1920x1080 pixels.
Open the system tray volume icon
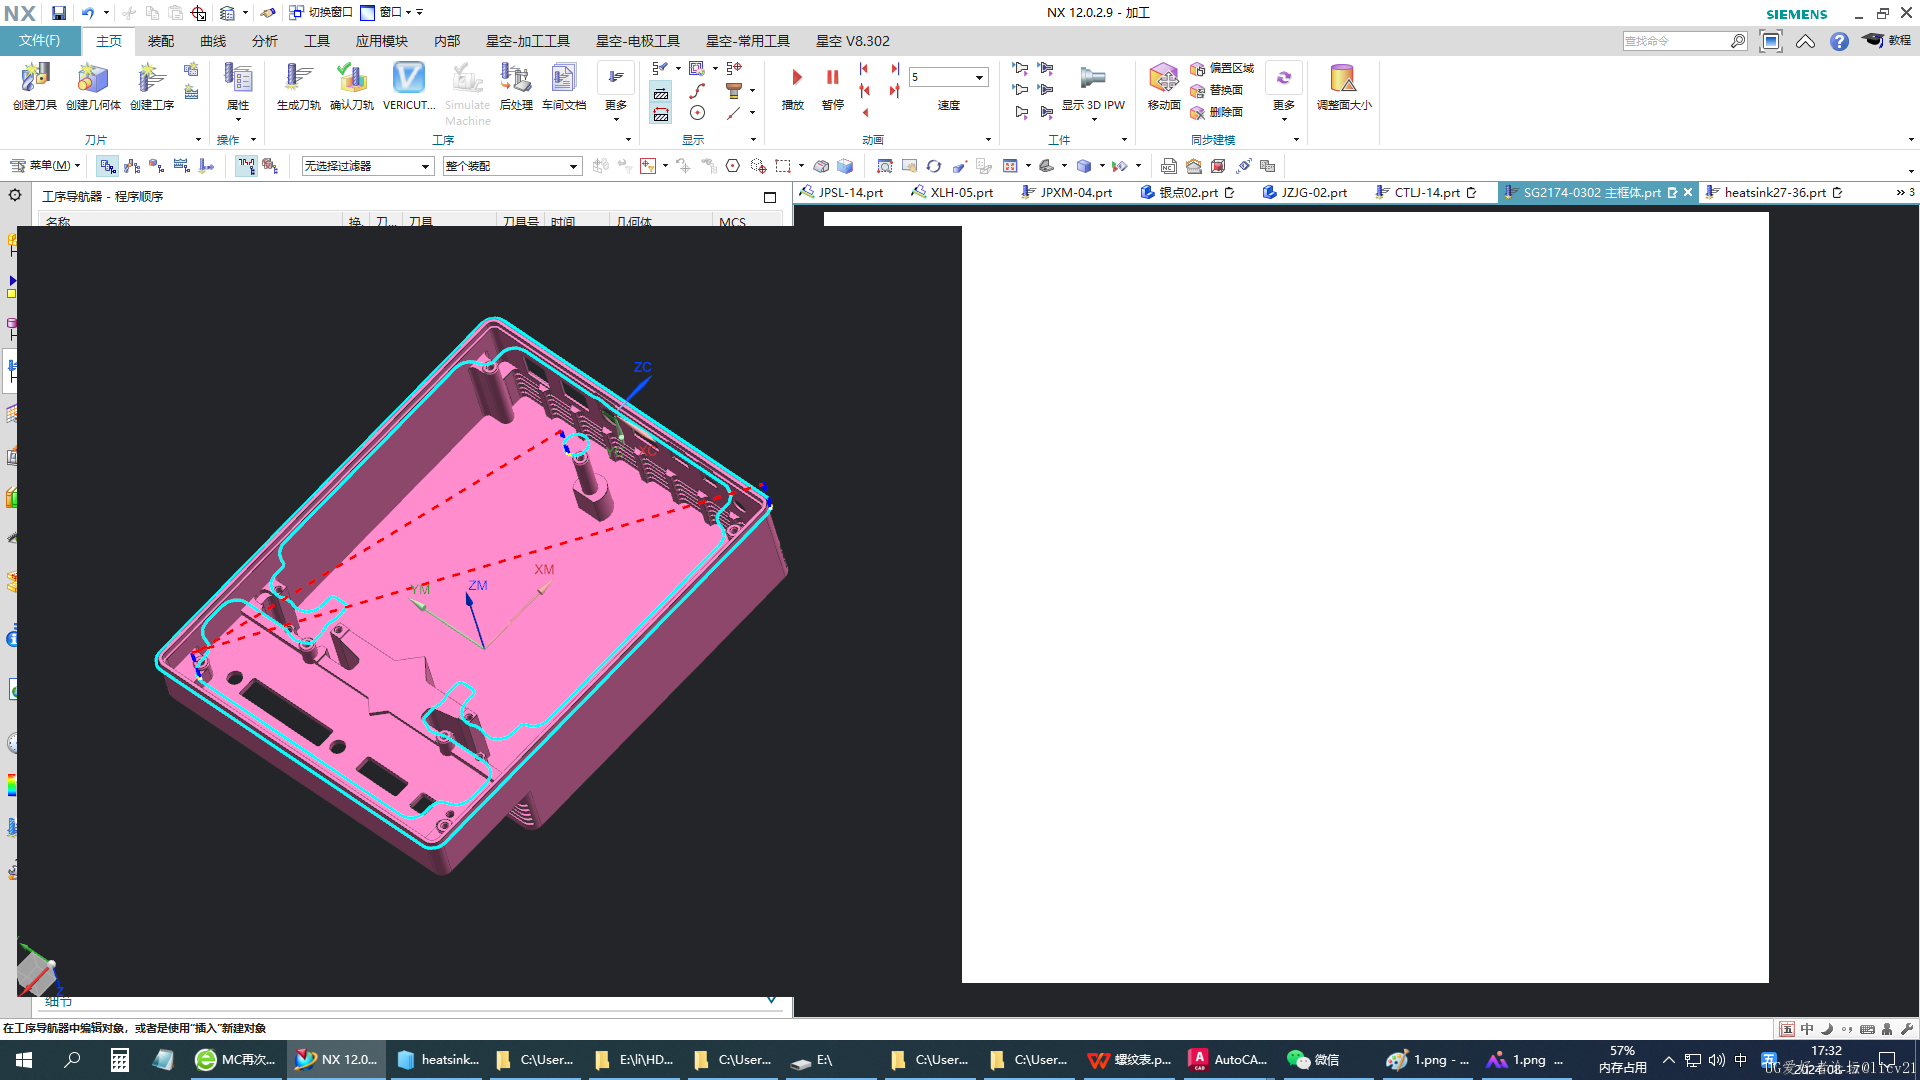pyautogui.click(x=1716, y=1060)
